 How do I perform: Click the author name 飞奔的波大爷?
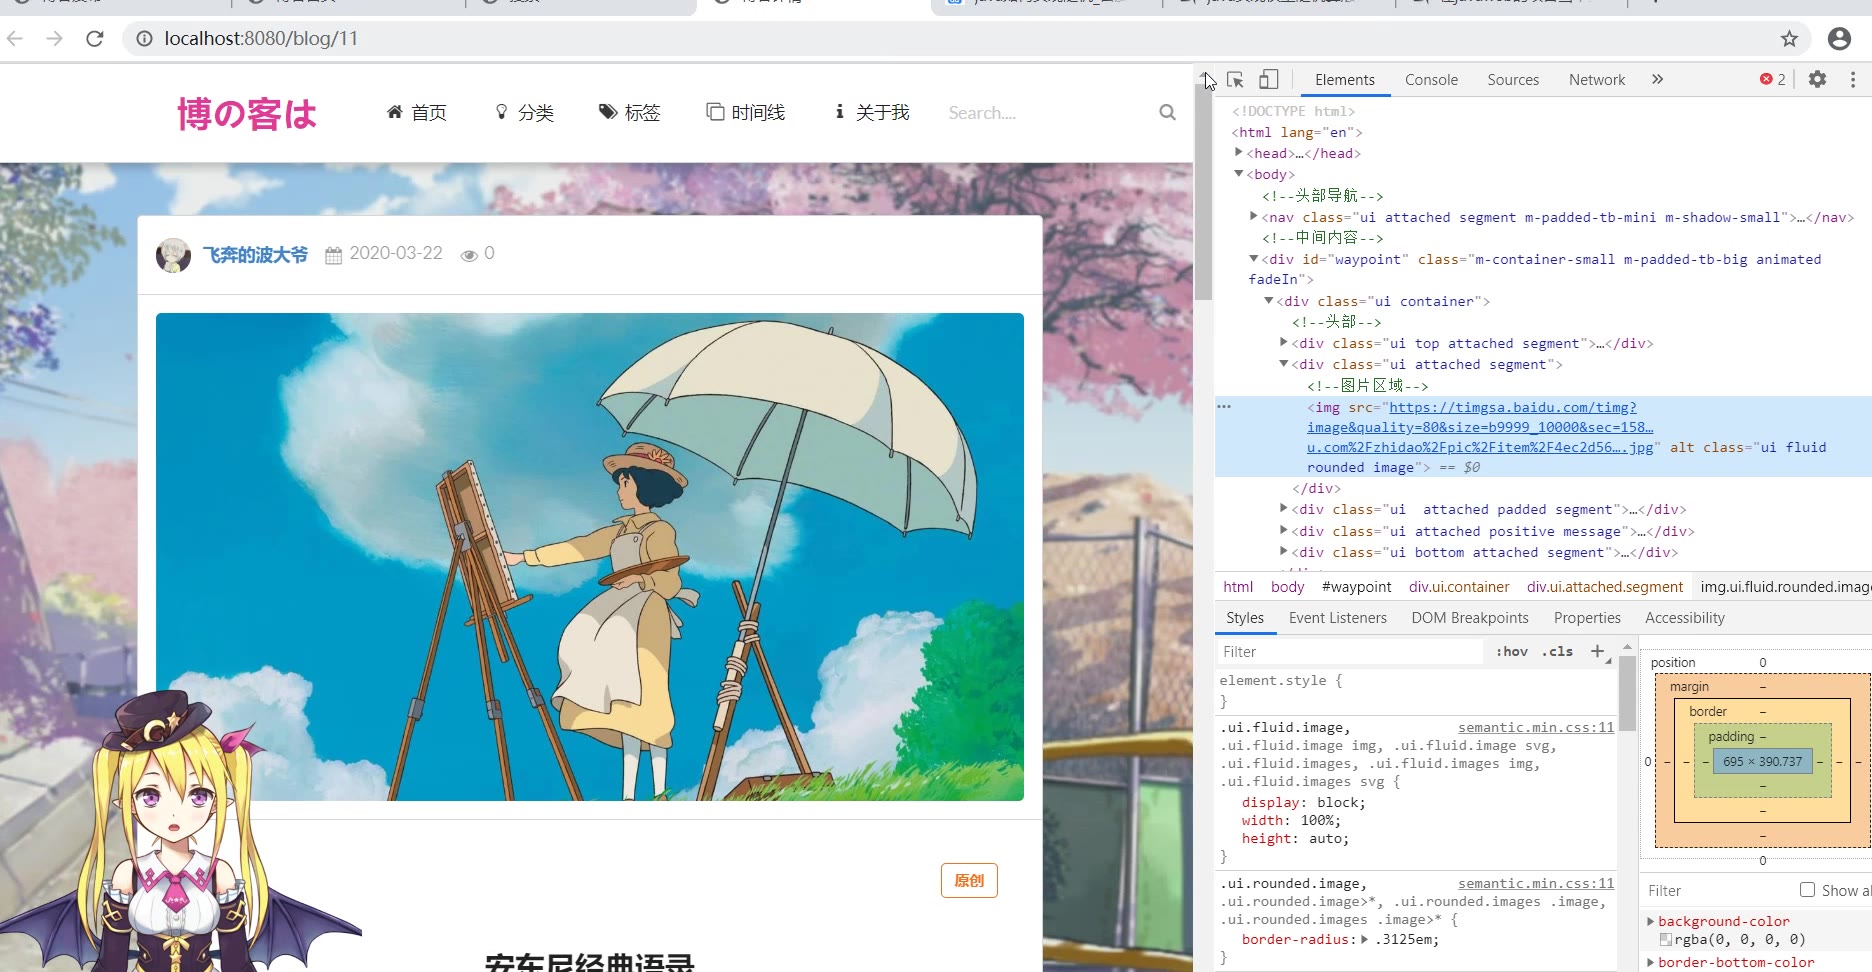click(x=255, y=255)
